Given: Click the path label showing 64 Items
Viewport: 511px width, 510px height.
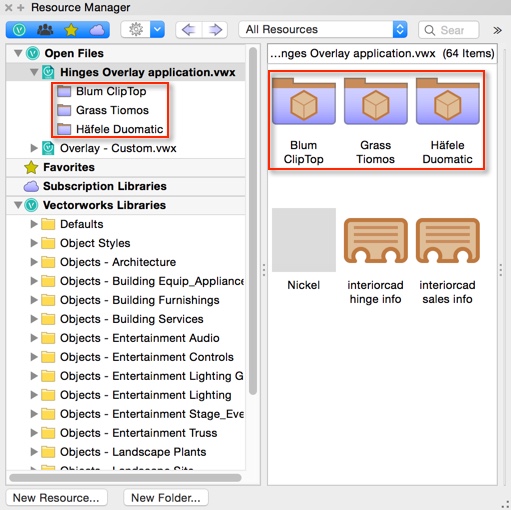Looking at the screenshot, I should [382, 53].
